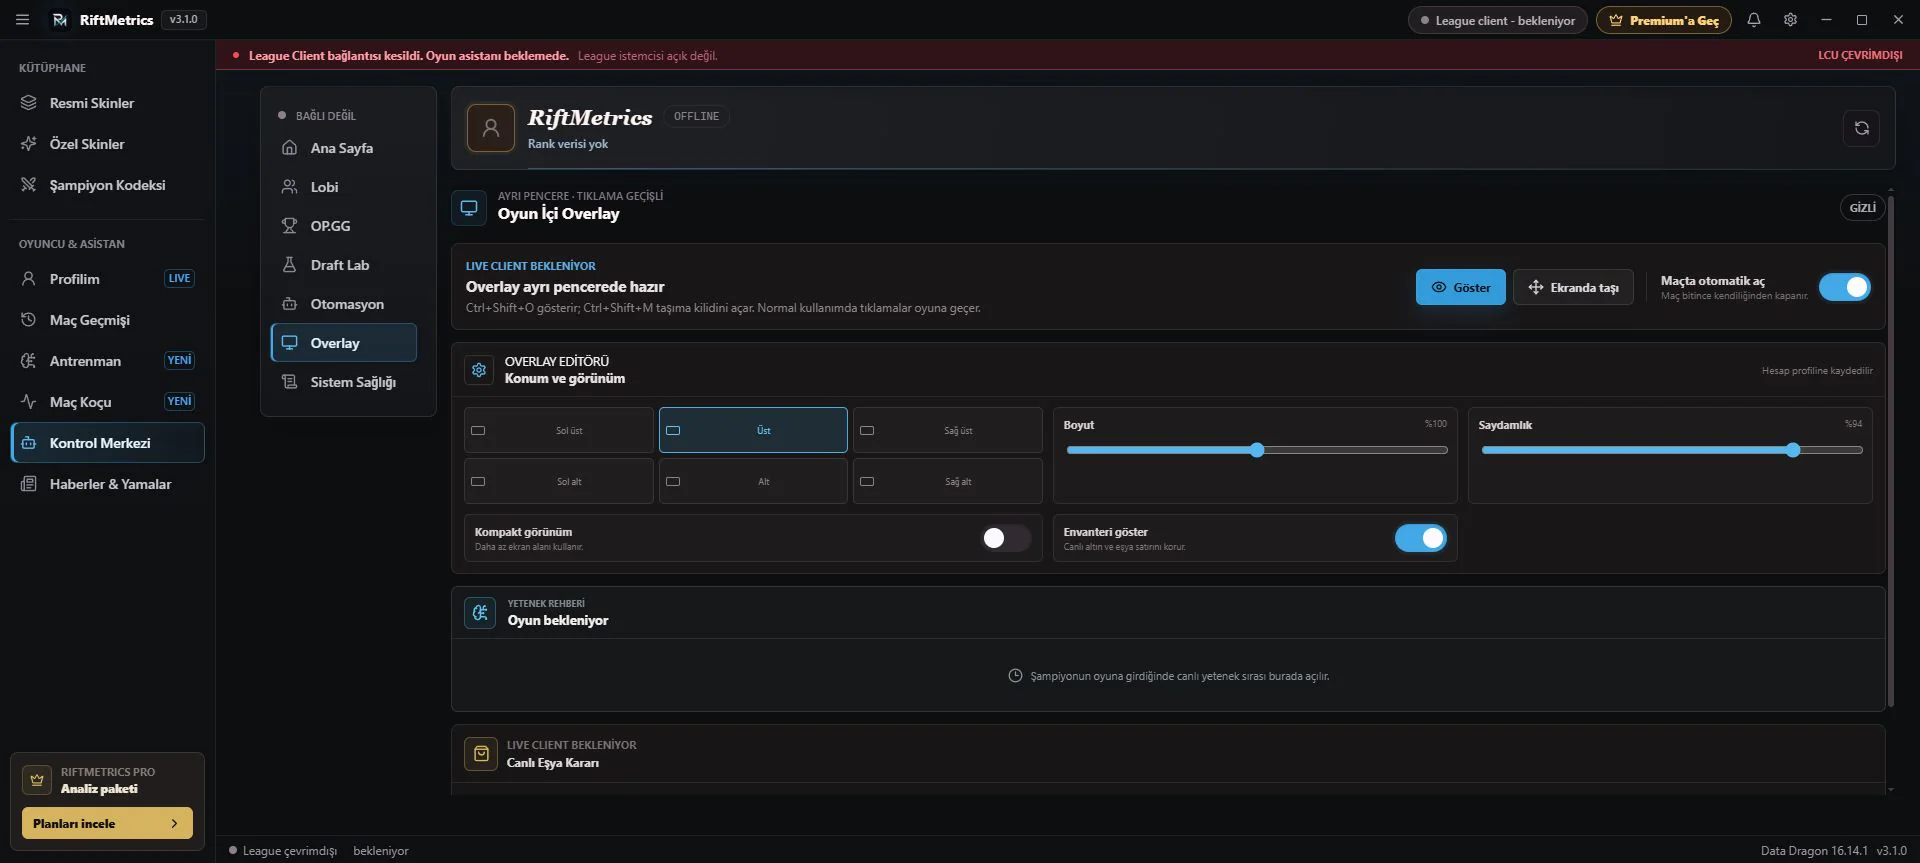Click the Maç Koçu pulse icon
Screen dimensions: 1920x863
coord(28,402)
